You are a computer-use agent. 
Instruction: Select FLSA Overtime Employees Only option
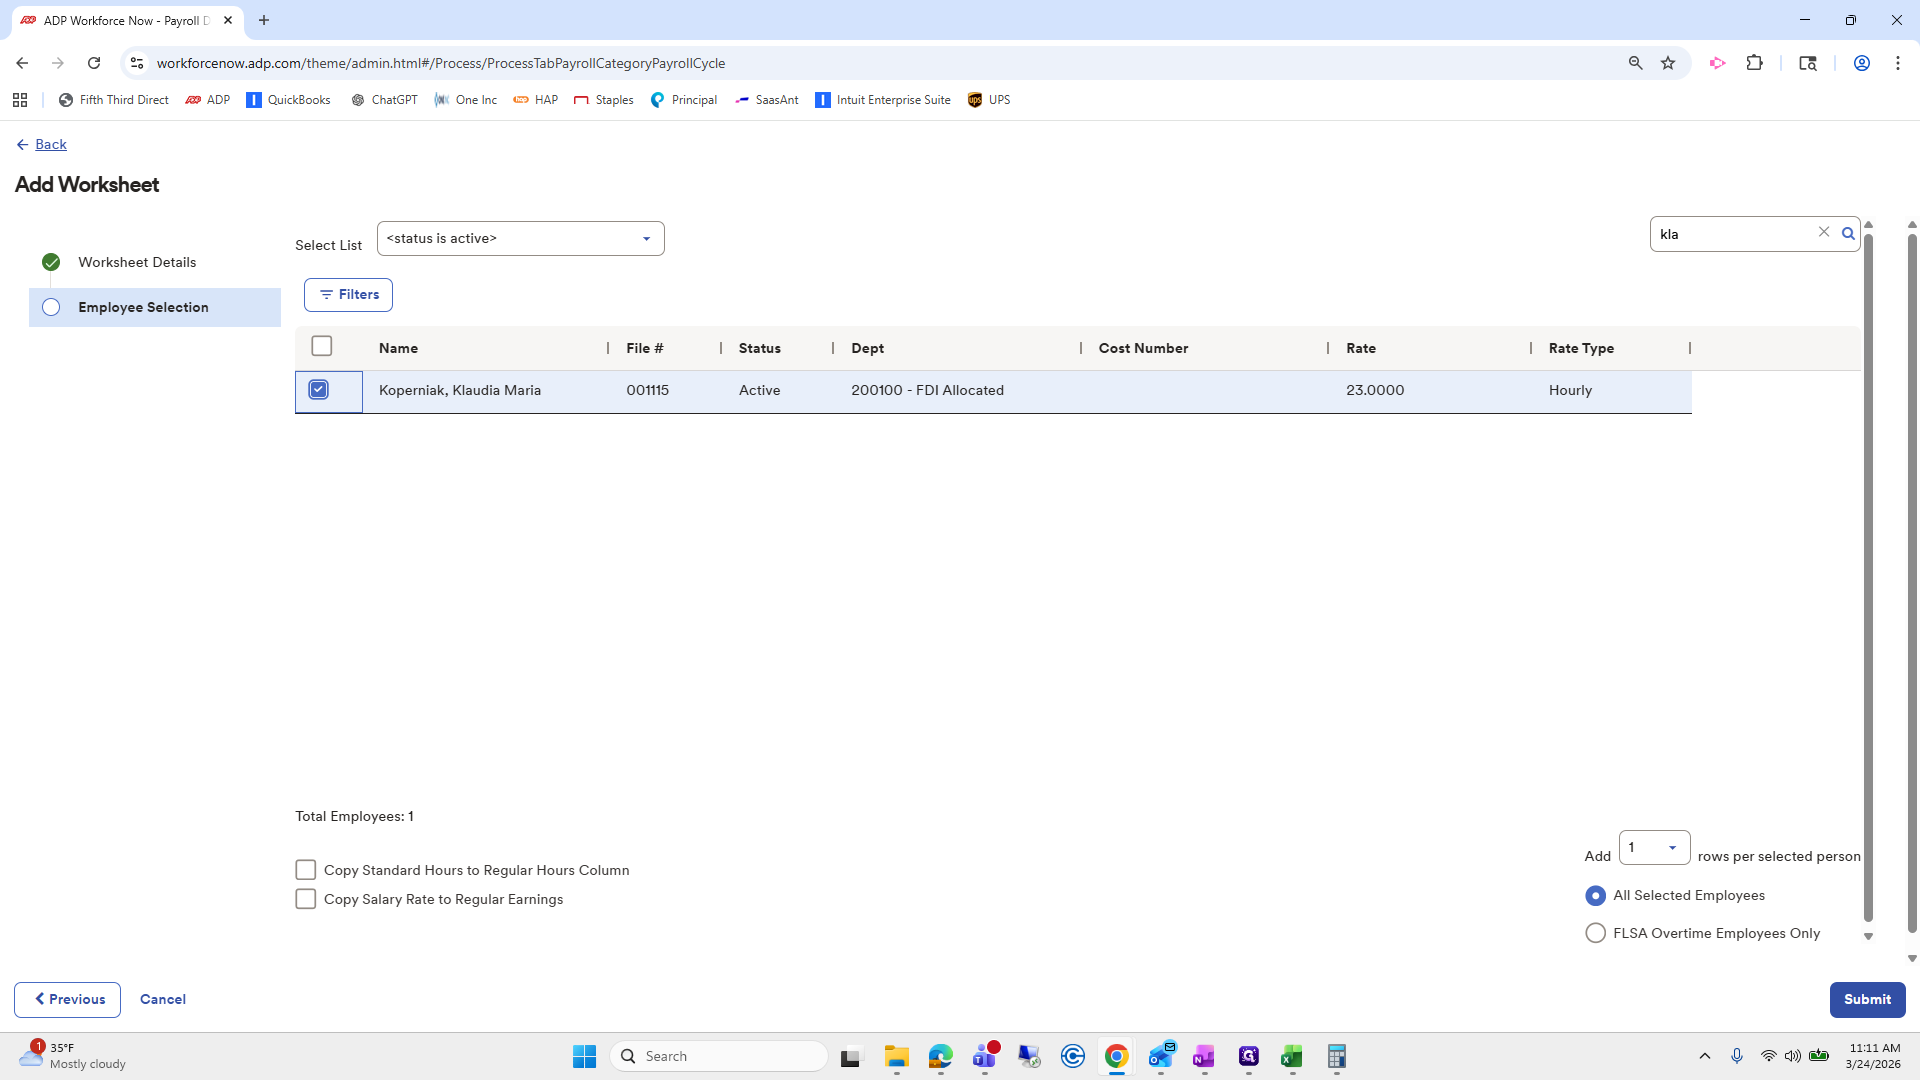[x=1595, y=933]
